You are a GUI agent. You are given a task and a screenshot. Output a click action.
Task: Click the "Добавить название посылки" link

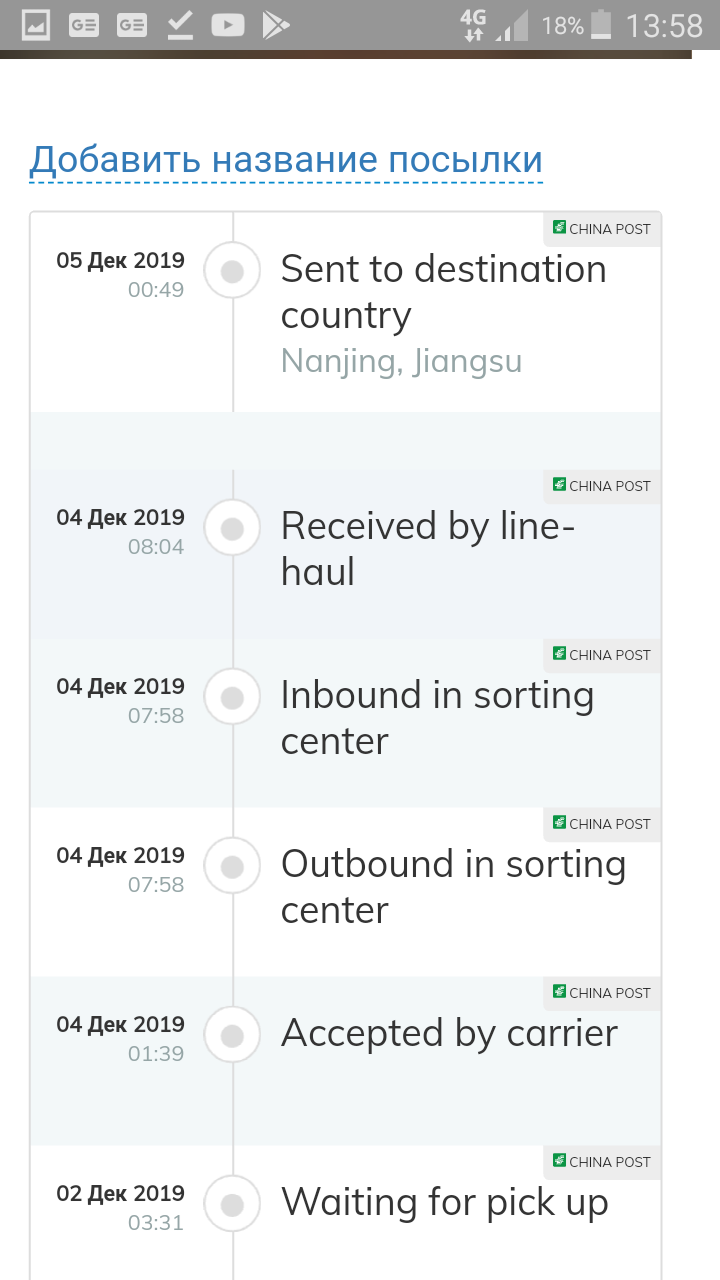coord(286,160)
